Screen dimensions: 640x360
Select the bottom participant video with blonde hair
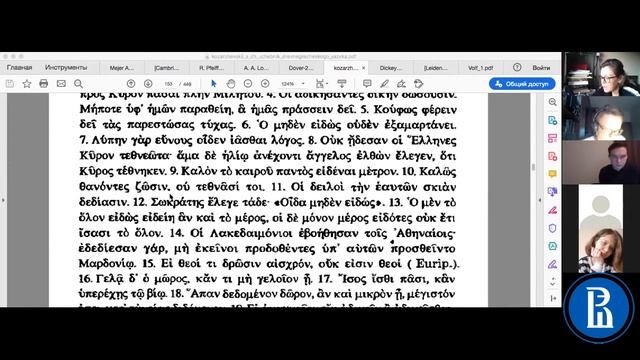[x=600, y=251]
